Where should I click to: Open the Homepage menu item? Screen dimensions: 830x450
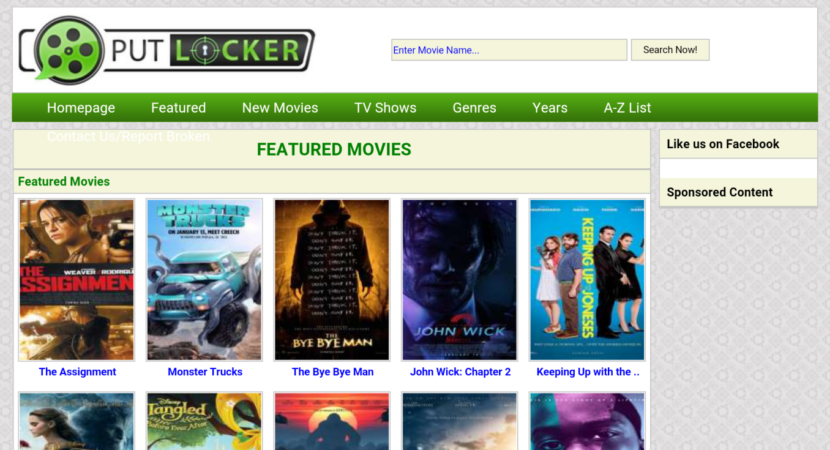tap(81, 108)
